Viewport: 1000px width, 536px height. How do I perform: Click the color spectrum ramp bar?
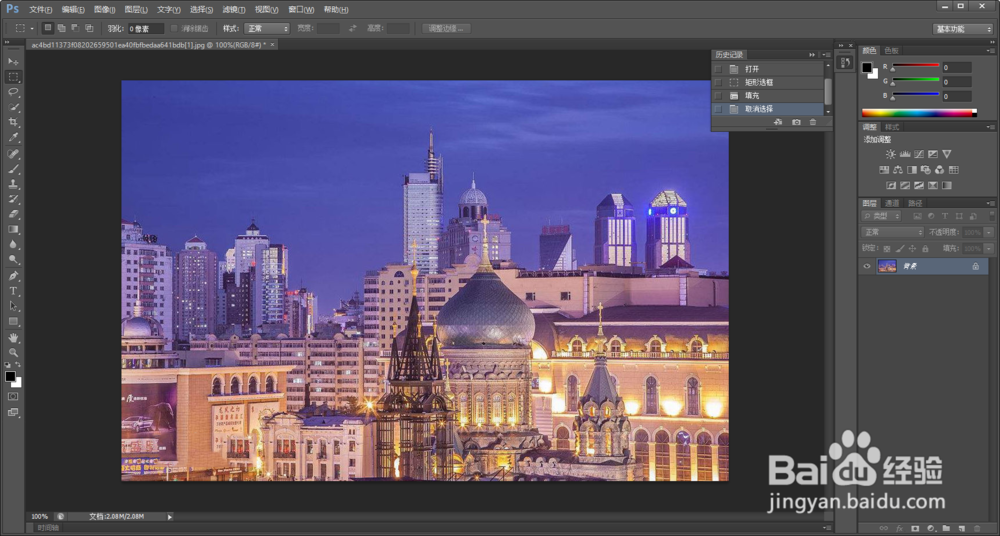(919, 113)
